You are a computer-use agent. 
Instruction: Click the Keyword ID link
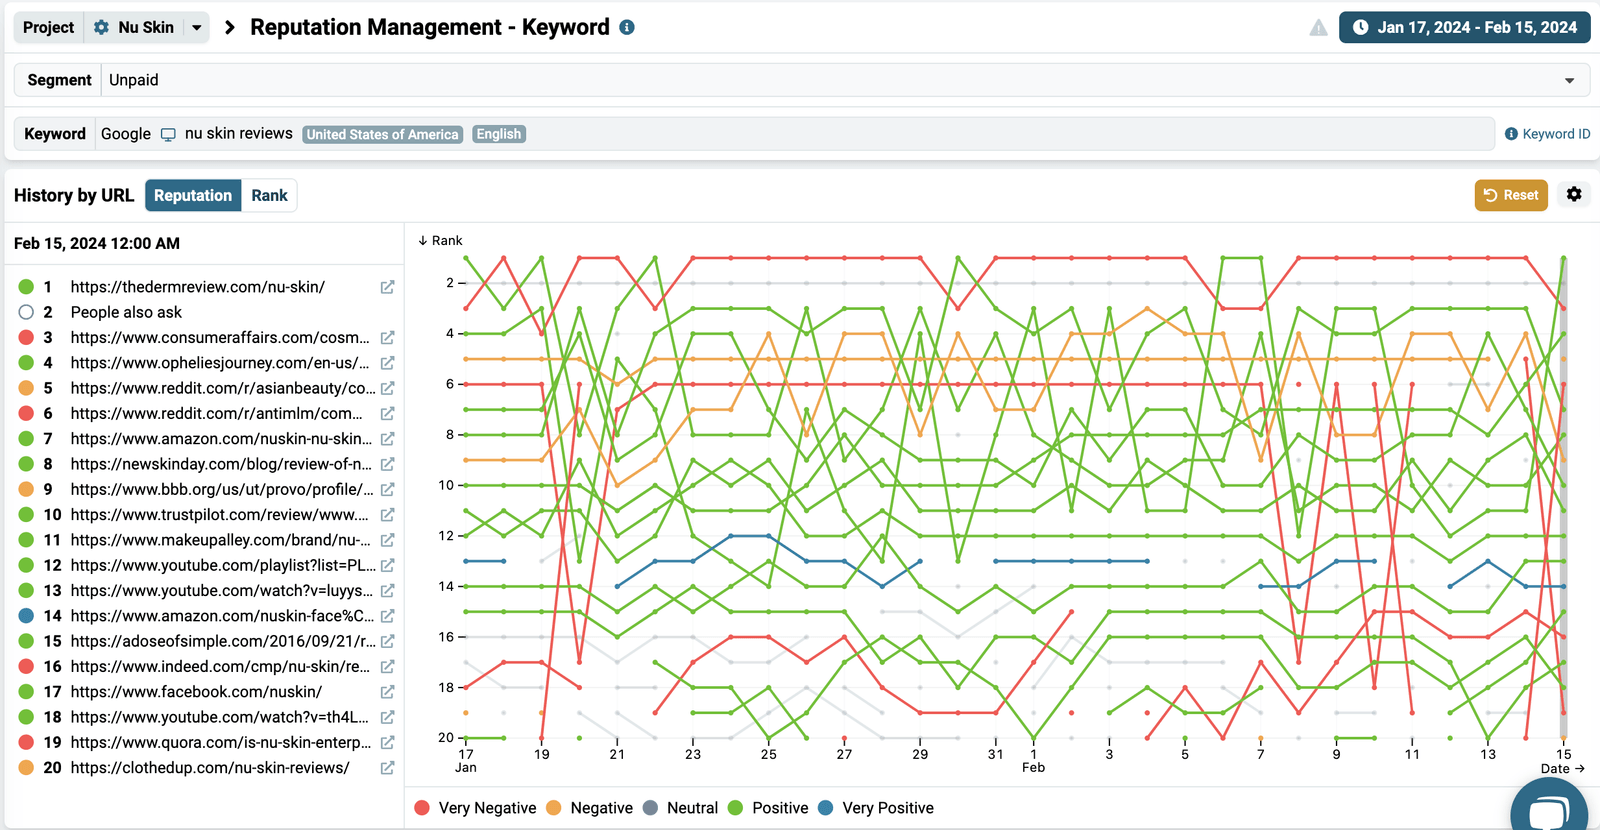click(1548, 134)
